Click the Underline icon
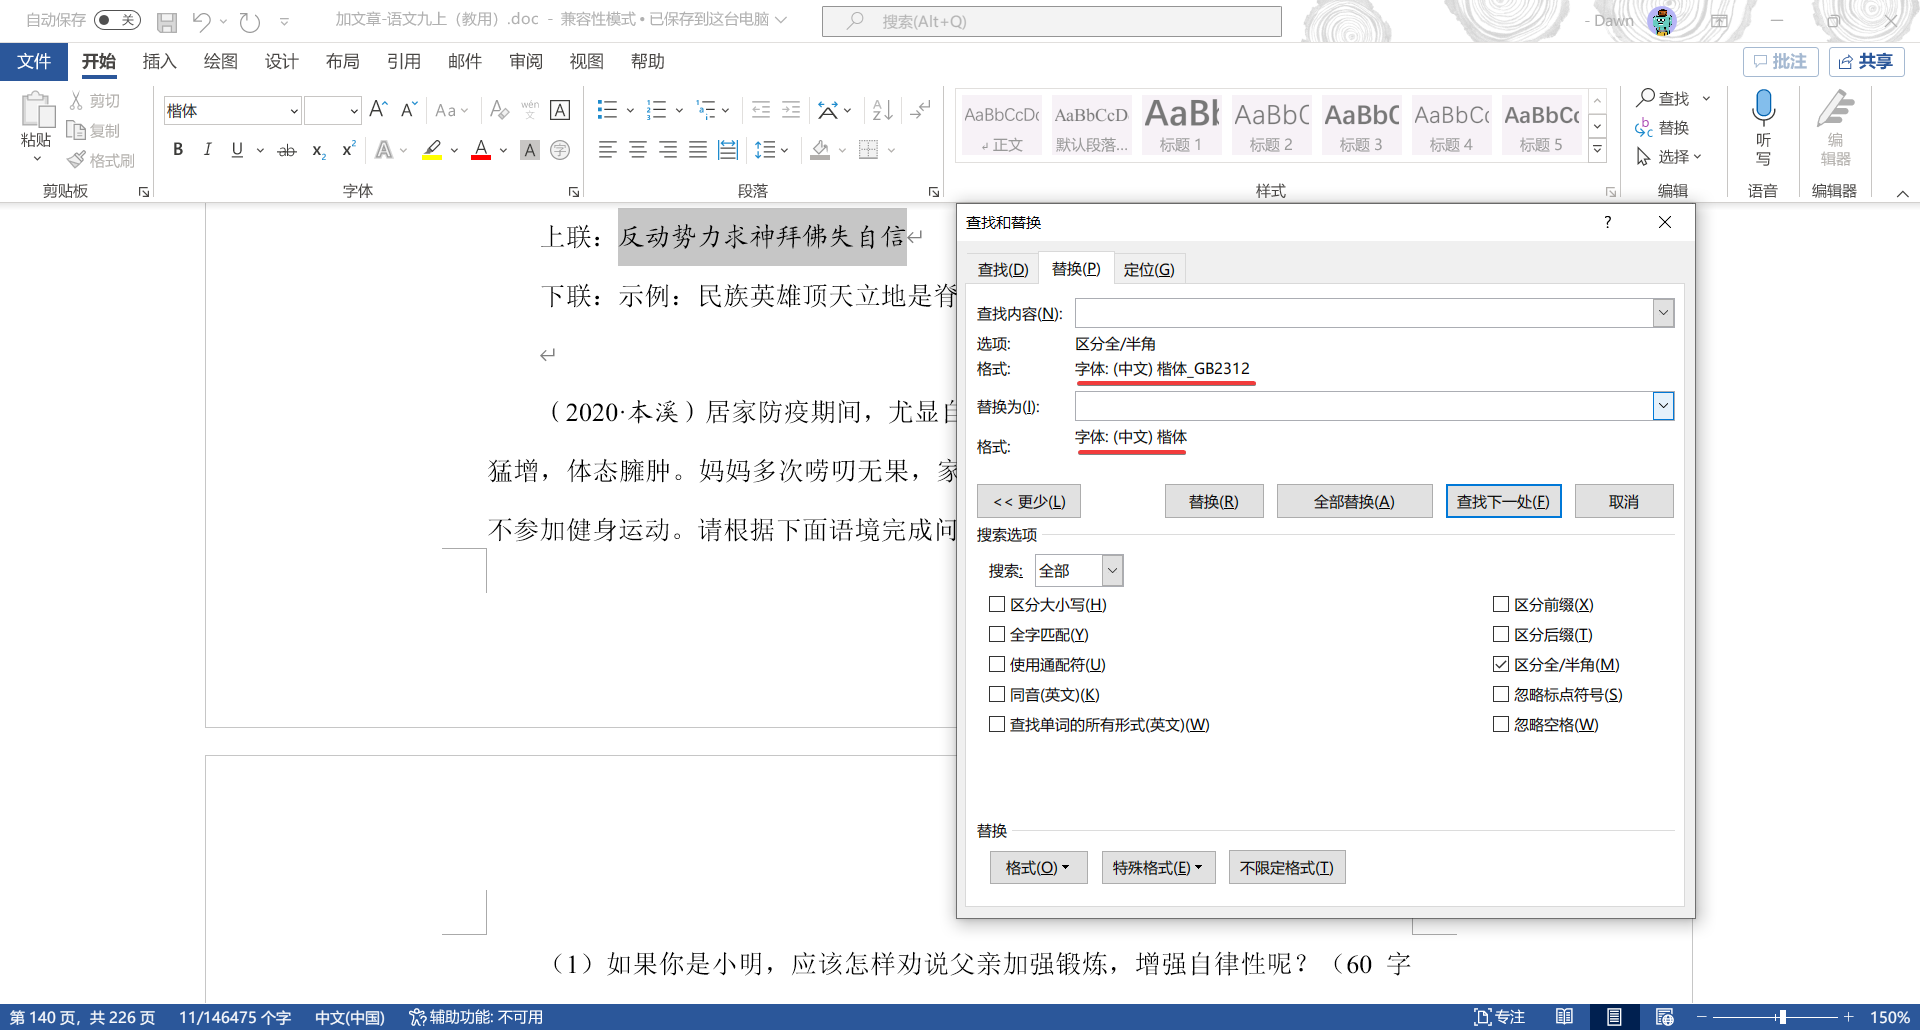1920x1030 pixels. [x=237, y=150]
